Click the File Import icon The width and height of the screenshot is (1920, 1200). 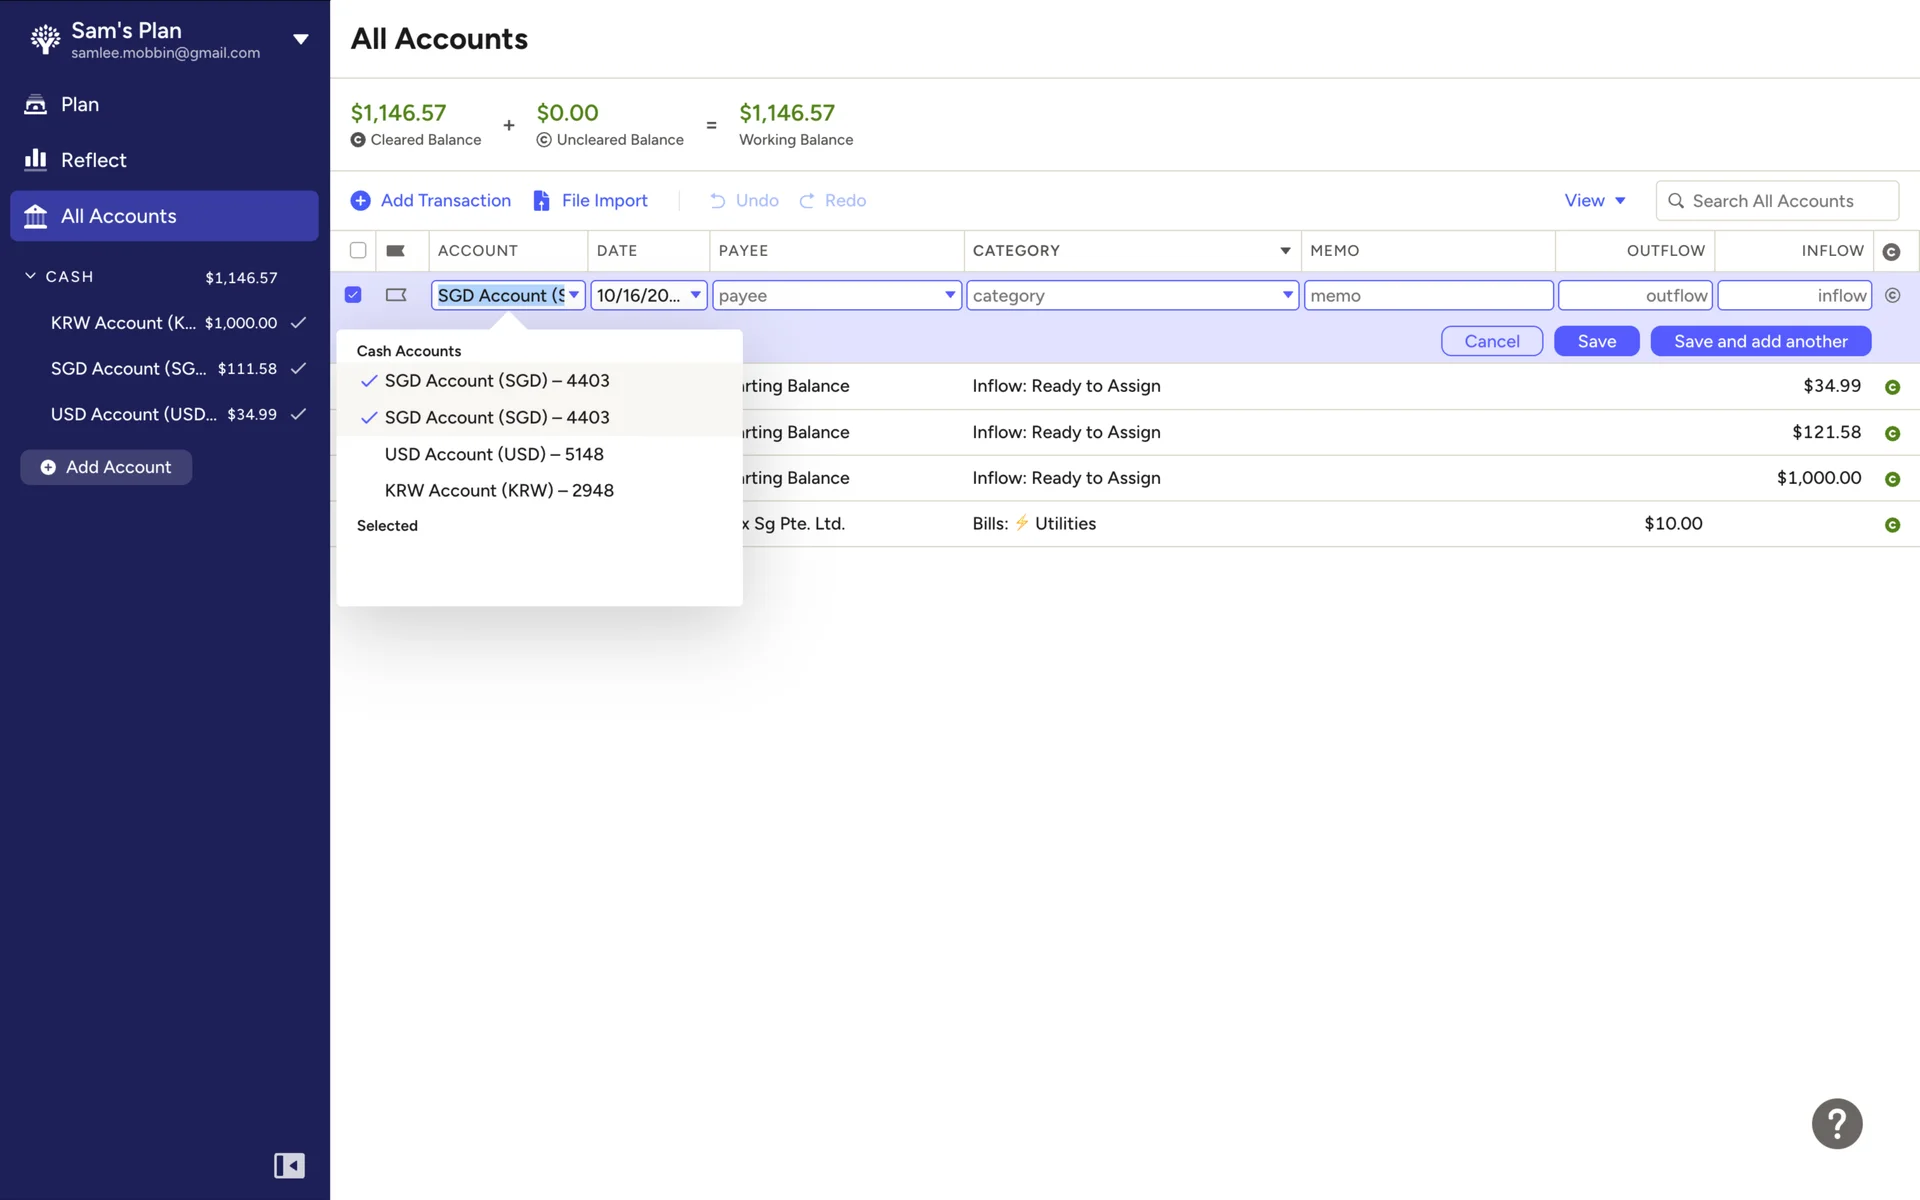[541, 201]
